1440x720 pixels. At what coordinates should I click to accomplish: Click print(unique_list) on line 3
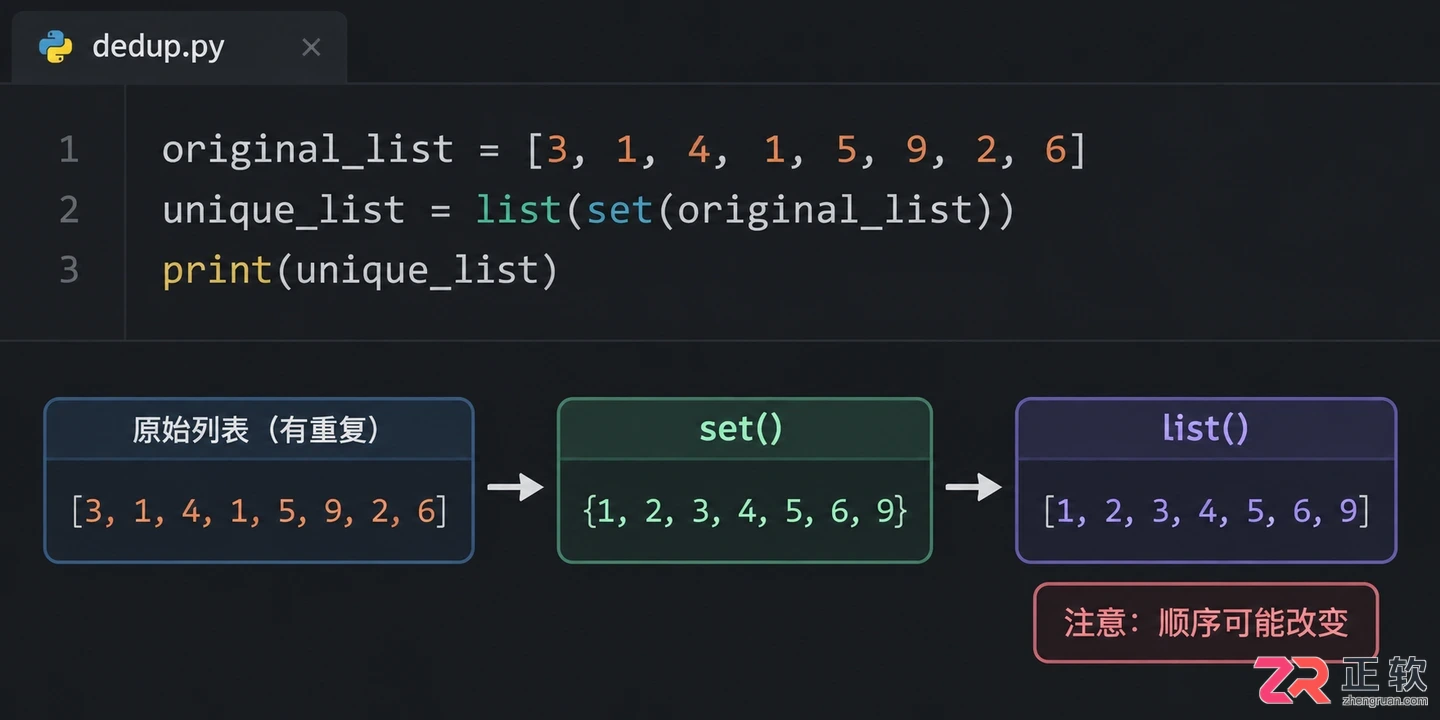click(x=360, y=271)
